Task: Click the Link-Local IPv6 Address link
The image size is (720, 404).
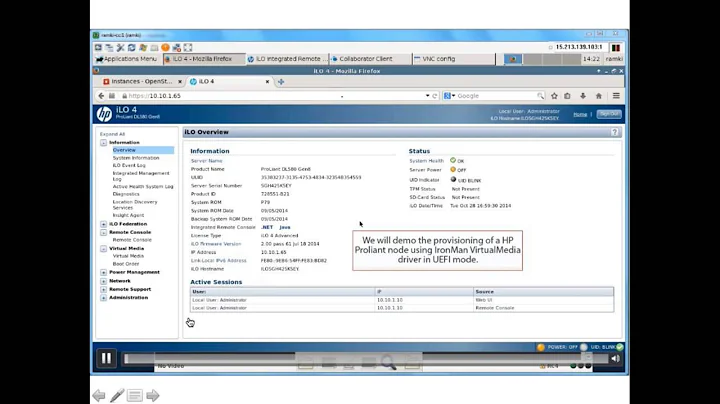Action: [219, 260]
